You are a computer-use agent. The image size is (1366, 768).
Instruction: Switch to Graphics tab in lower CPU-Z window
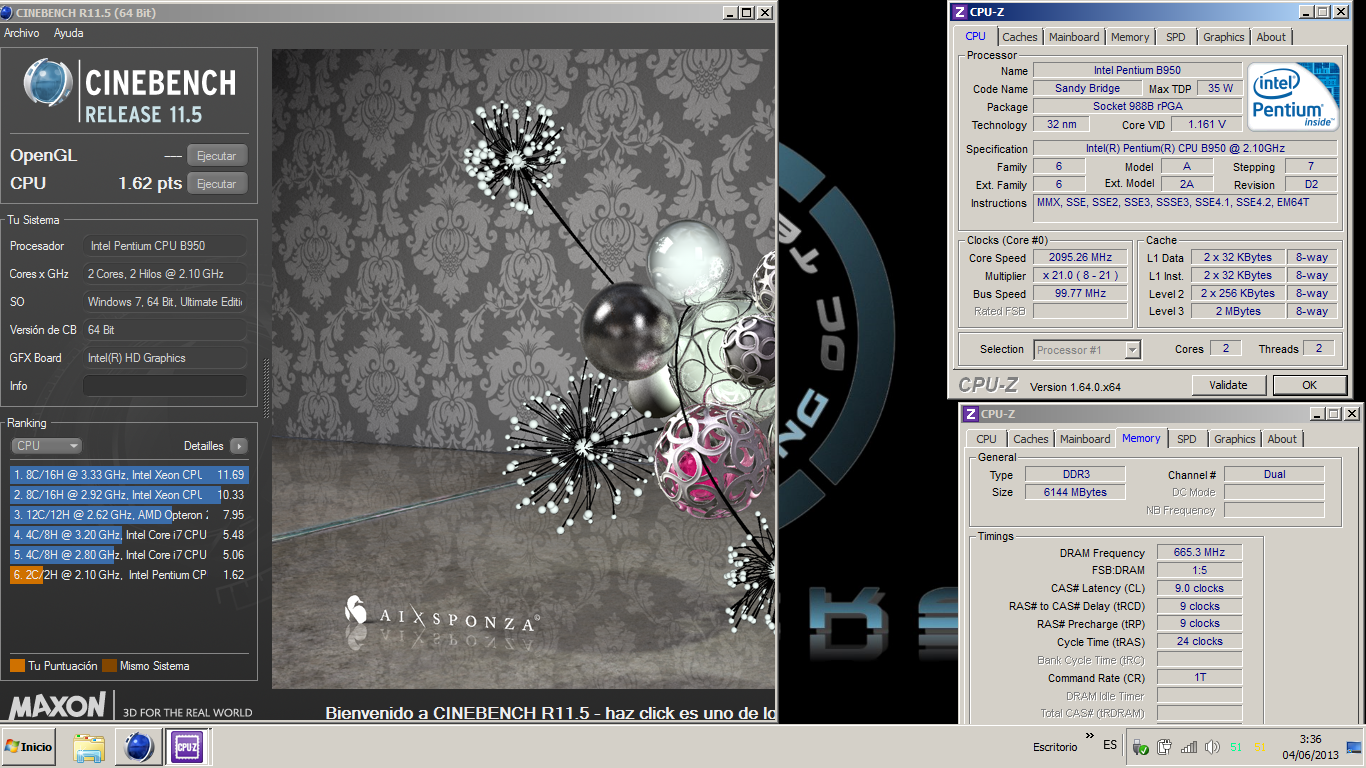[x=1235, y=439]
